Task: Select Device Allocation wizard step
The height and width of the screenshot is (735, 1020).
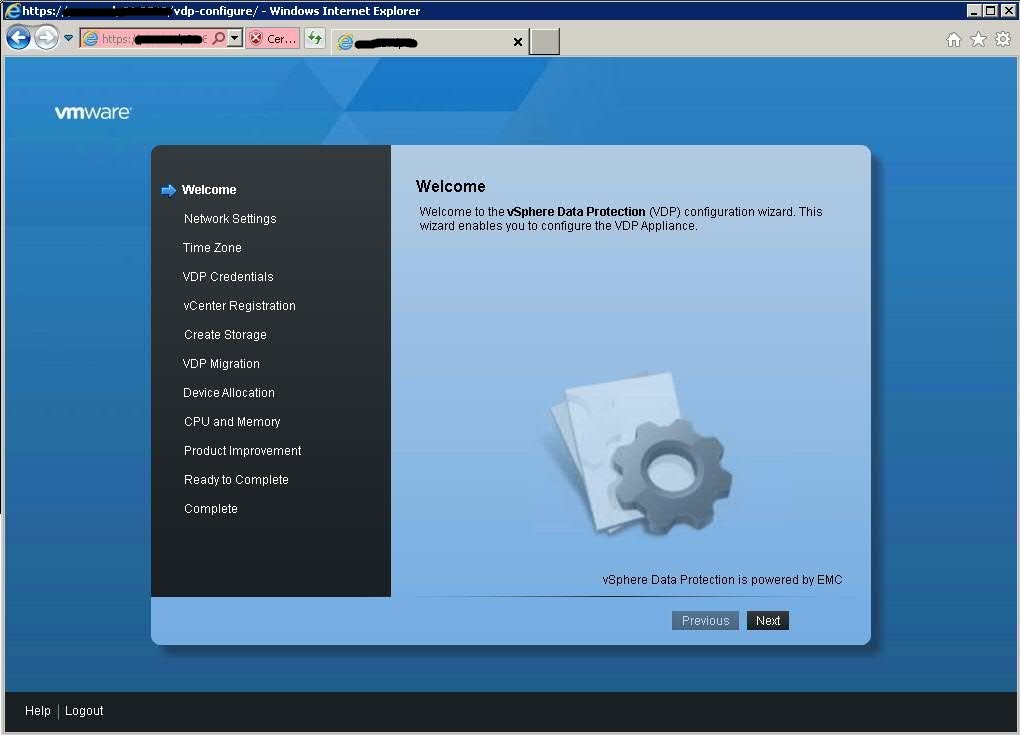Action: coord(229,393)
